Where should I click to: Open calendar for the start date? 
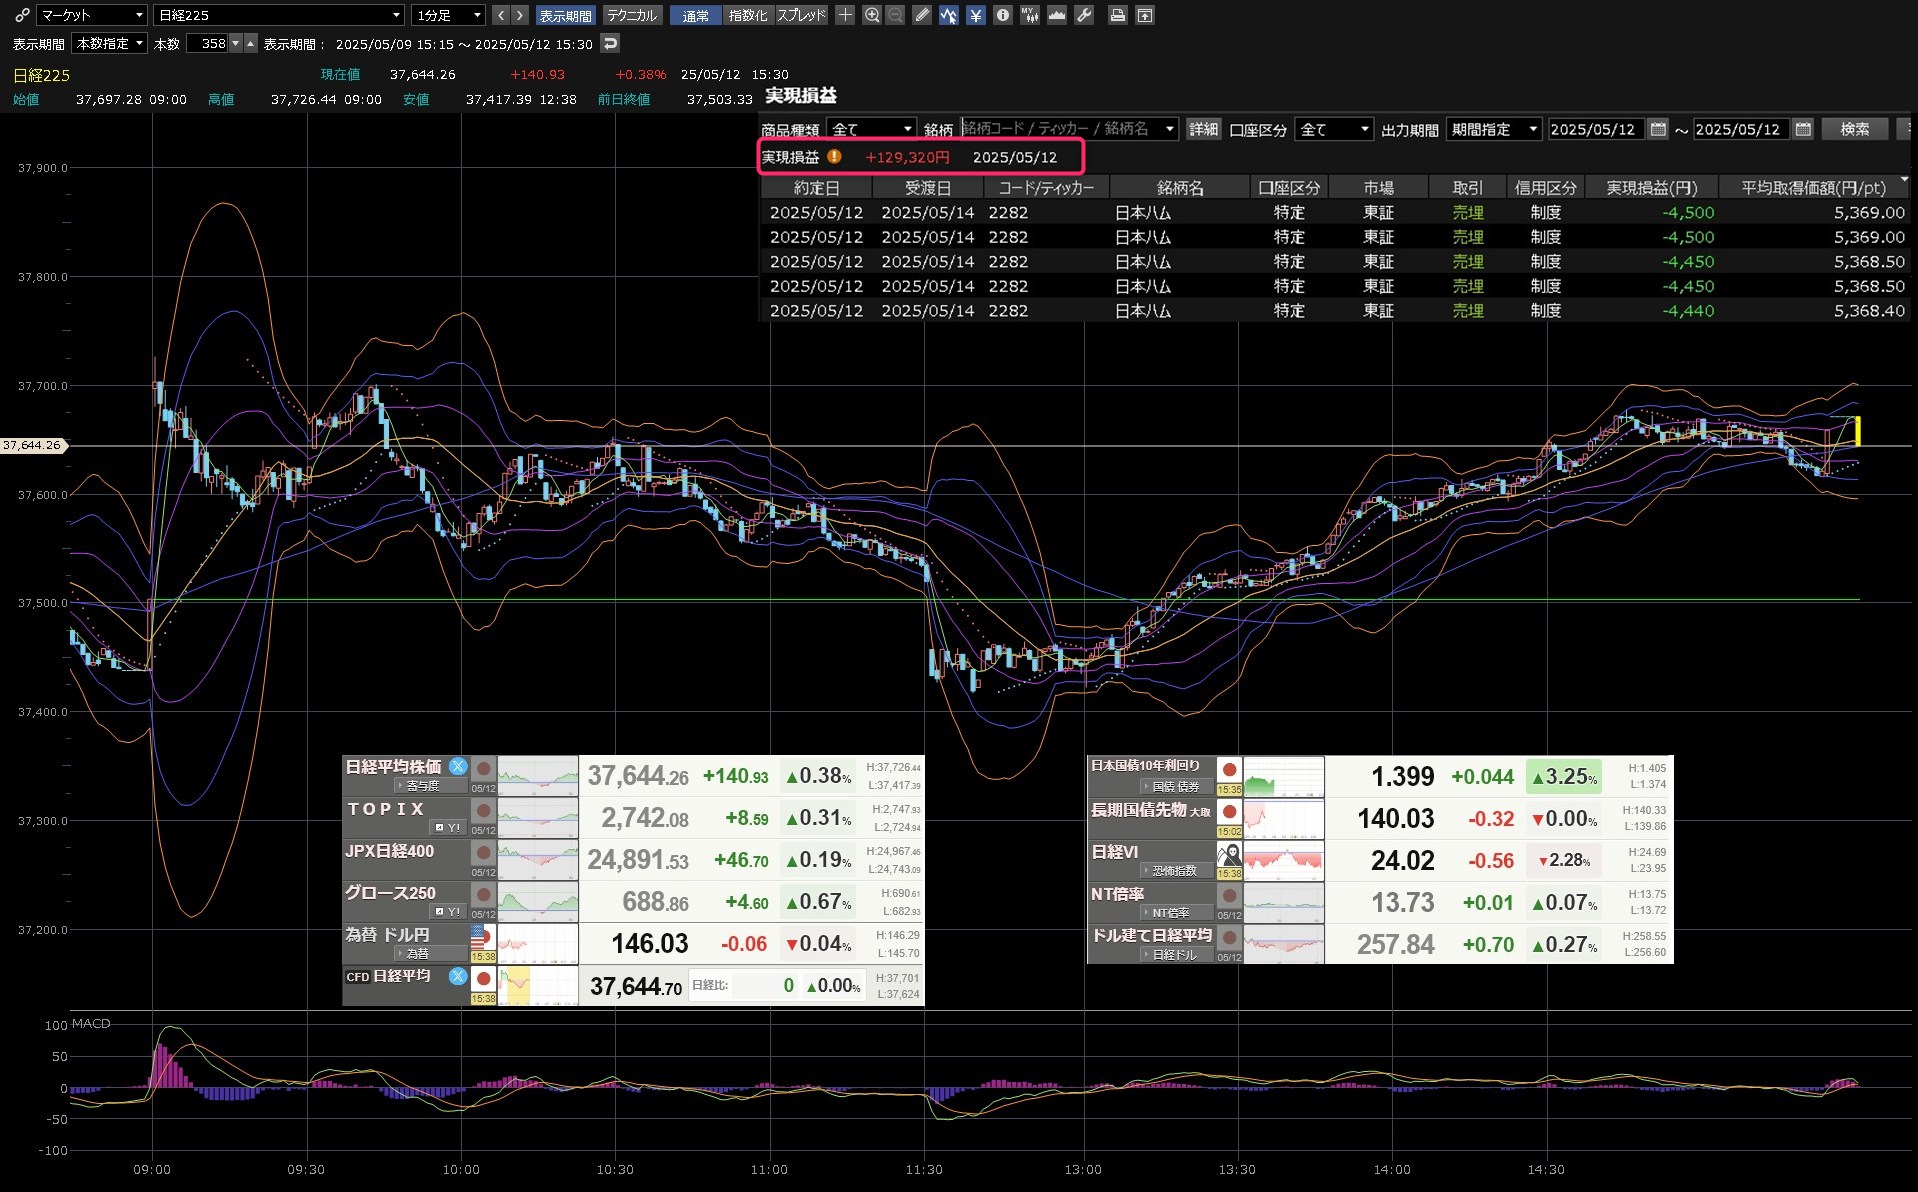point(1658,129)
